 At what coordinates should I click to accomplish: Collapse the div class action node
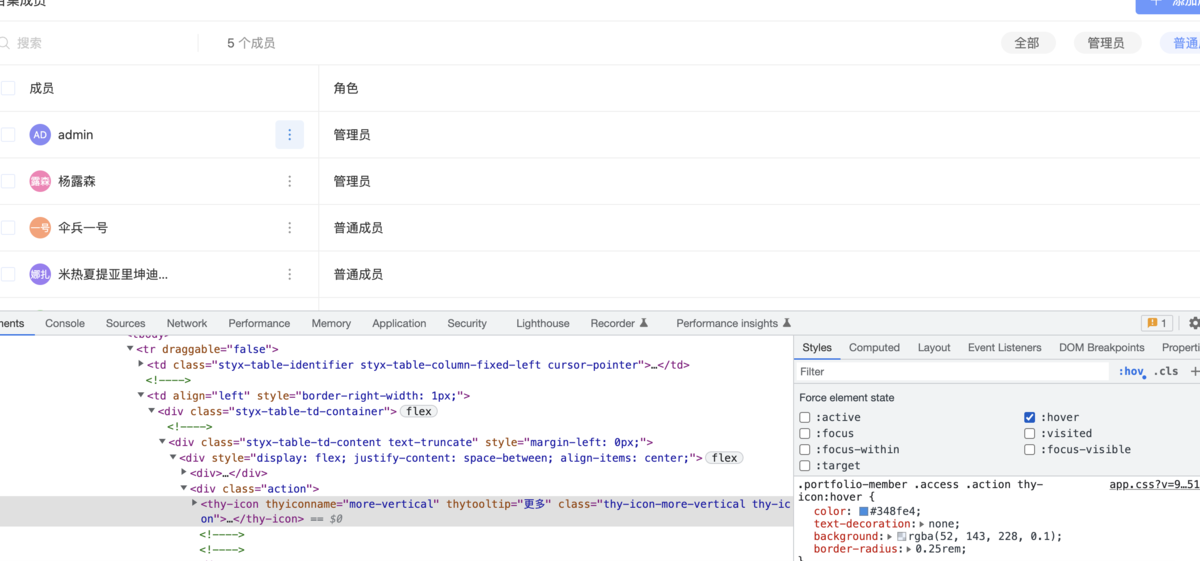[x=184, y=488]
